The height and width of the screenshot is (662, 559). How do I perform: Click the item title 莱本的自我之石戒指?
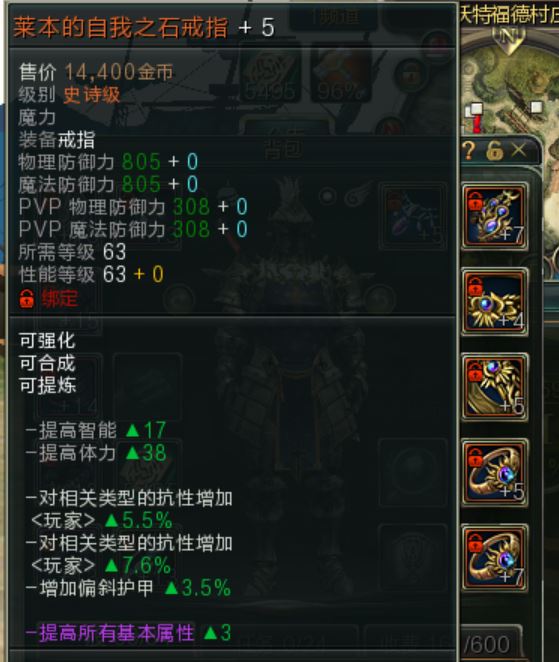121,27
